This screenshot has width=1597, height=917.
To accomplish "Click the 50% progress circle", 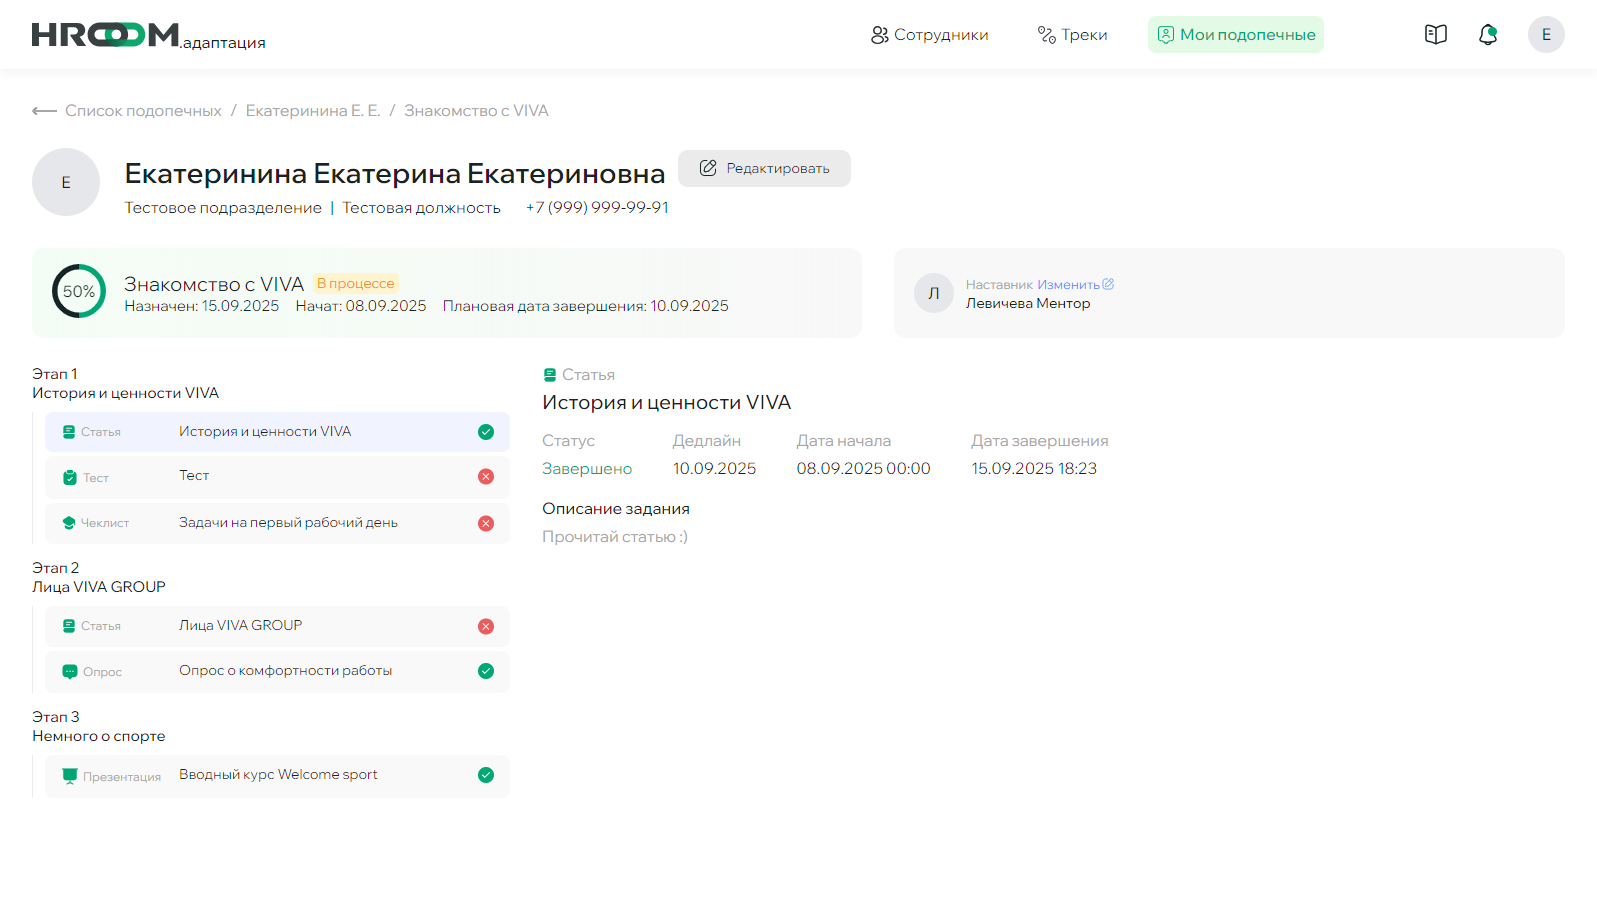I will click(x=79, y=291).
